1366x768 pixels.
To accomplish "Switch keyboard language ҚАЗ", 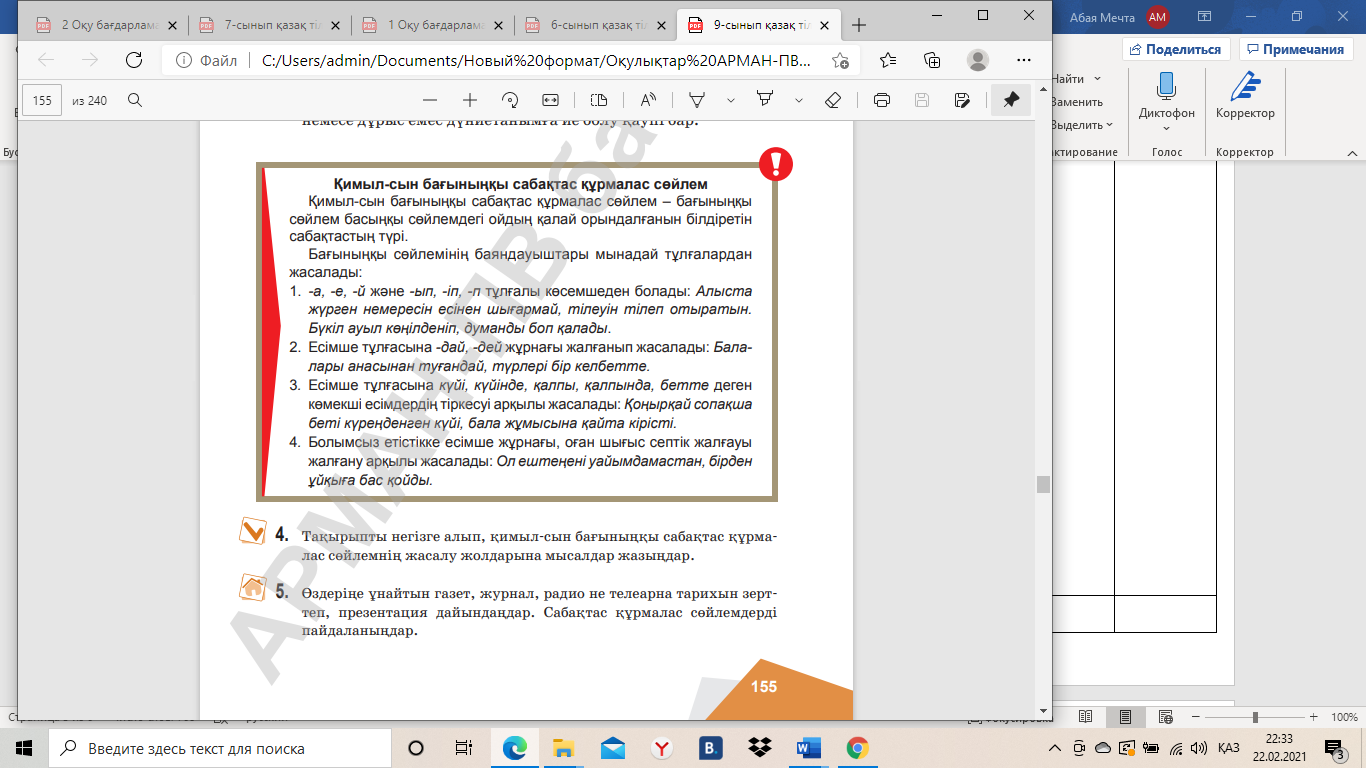I will click(x=1229, y=748).
